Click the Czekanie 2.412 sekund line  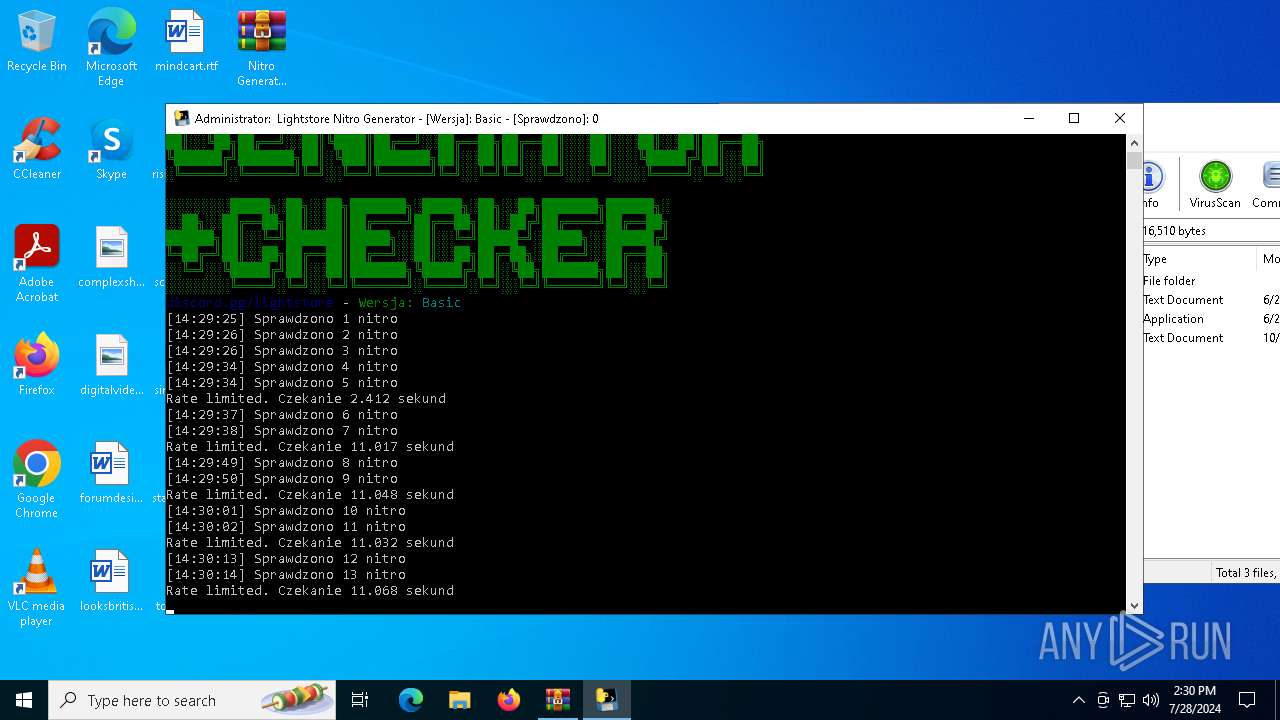[306, 399]
